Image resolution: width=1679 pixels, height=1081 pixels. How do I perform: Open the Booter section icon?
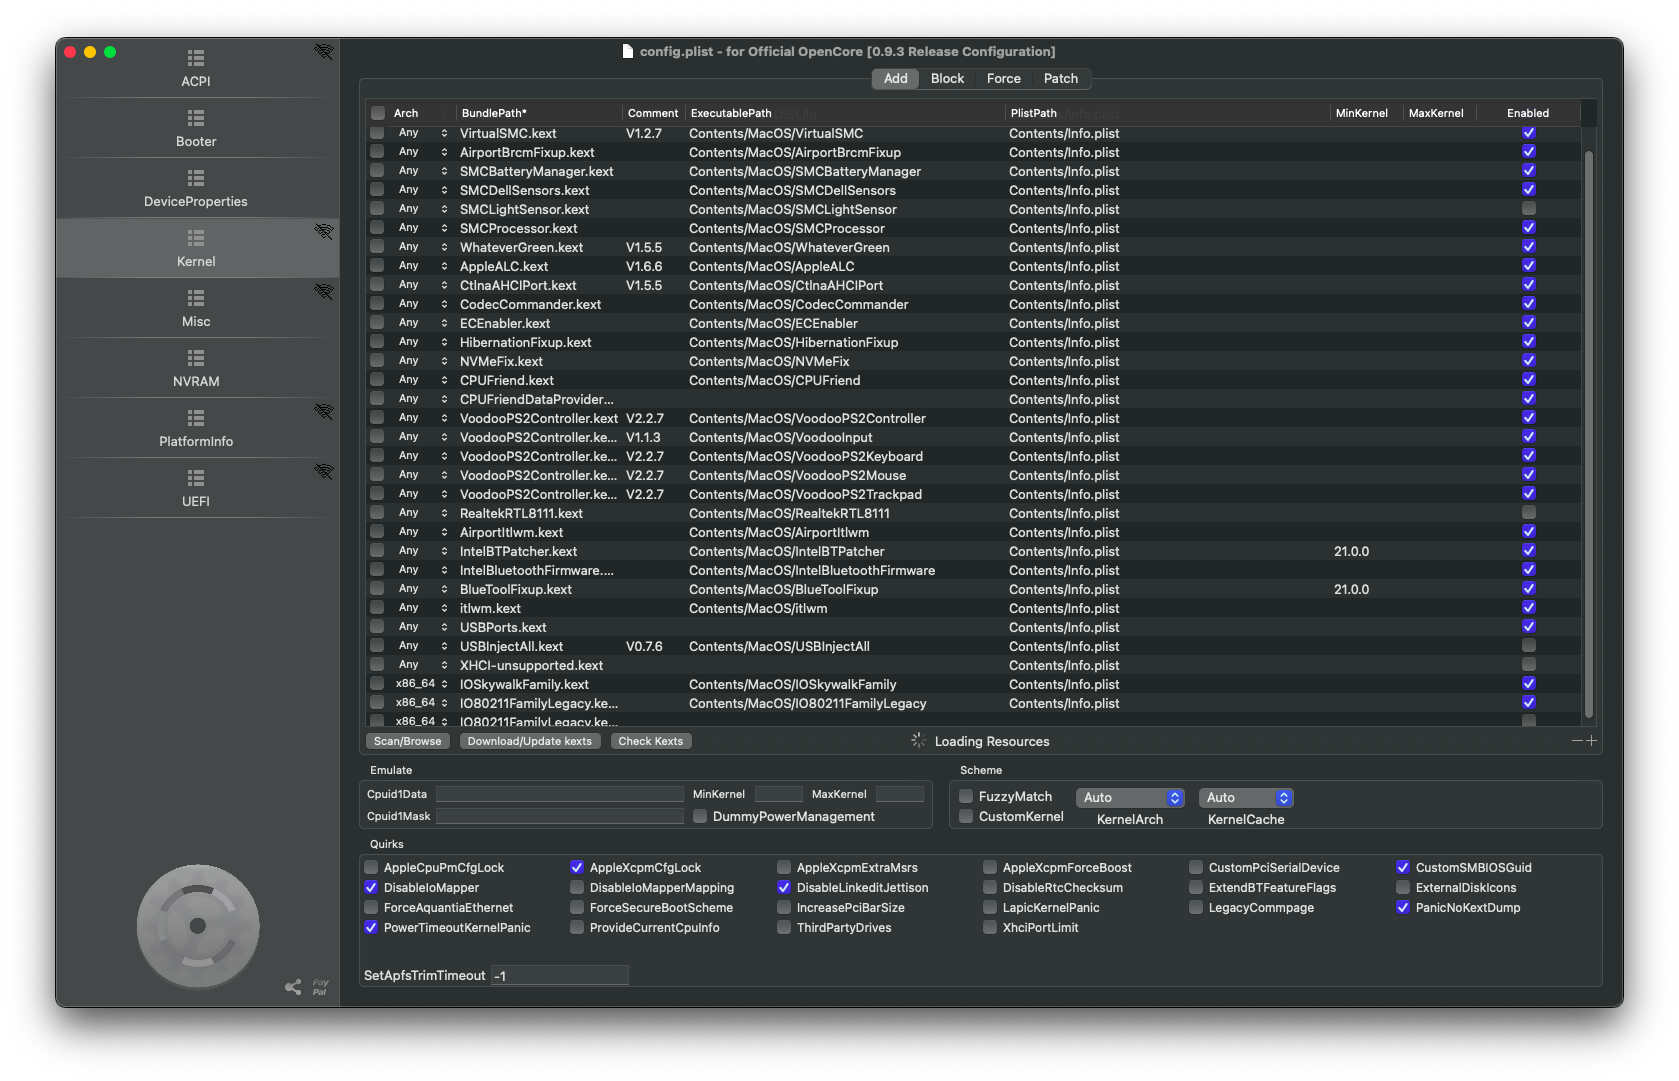pos(196,118)
